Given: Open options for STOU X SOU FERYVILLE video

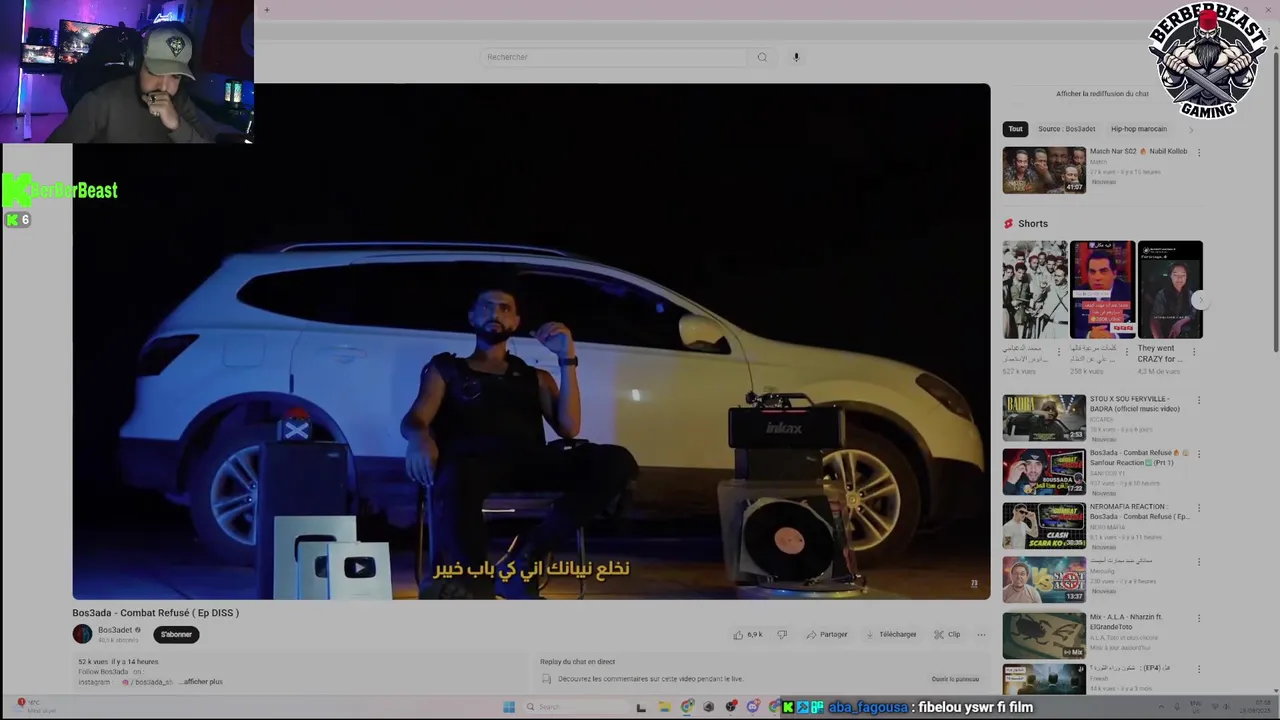Looking at the screenshot, I should pos(1199,400).
